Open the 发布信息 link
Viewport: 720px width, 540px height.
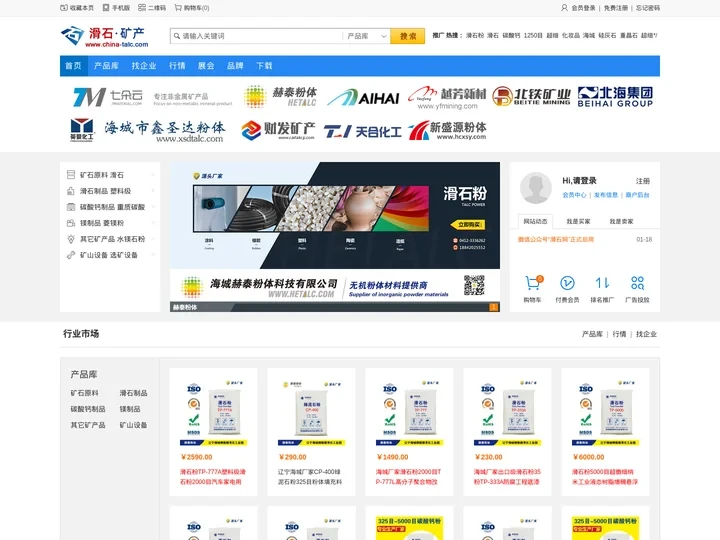pyautogui.click(x=606, y=195)
